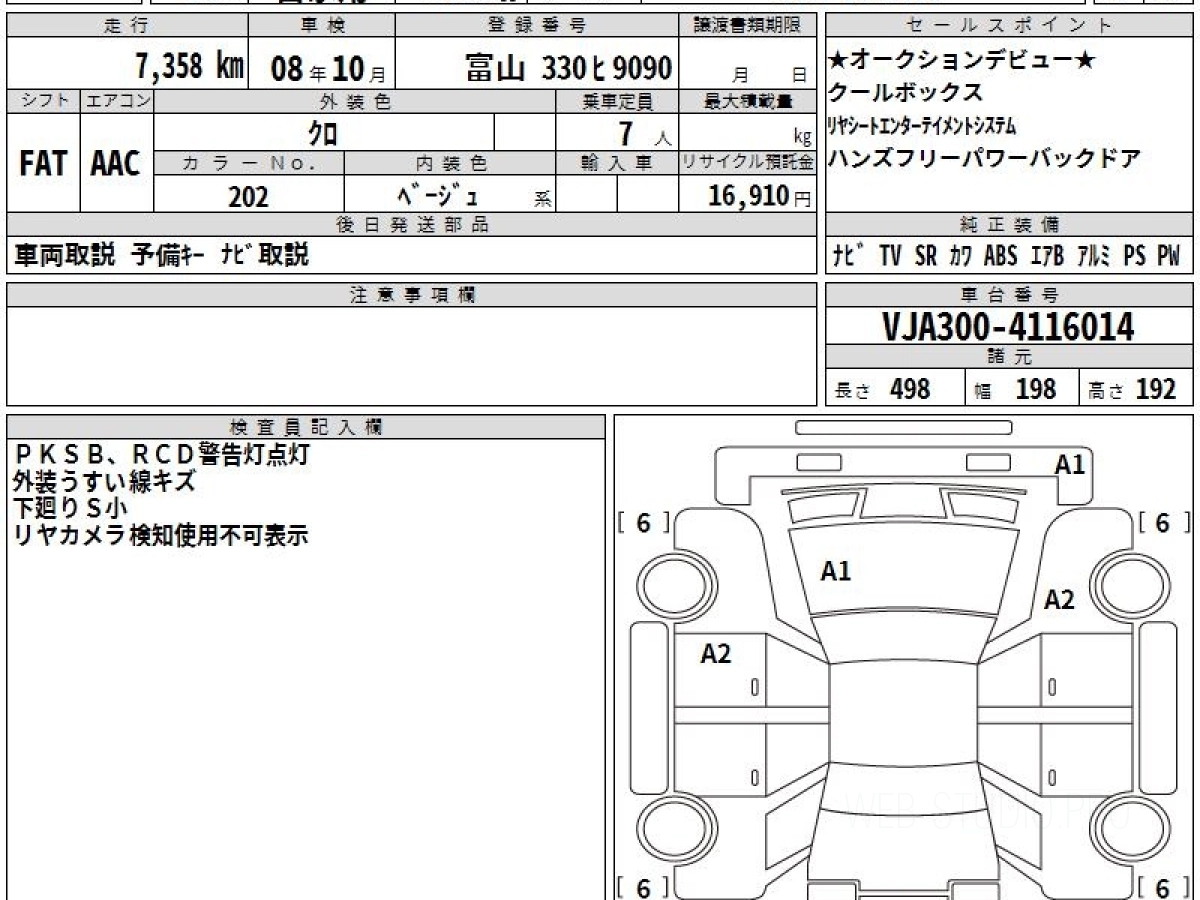Click the A1 mark near the bumper
Screen dimensions: 1200x900
tap(1070, 464)
